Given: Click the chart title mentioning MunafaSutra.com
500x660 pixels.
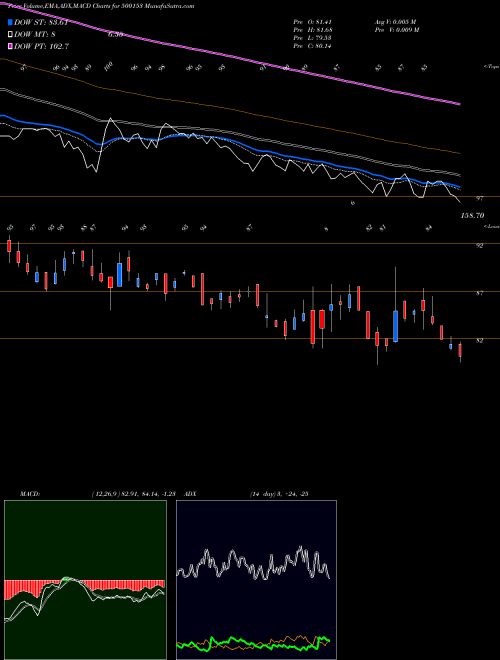Looking at the screenshot, I should [x=101, y=6].
